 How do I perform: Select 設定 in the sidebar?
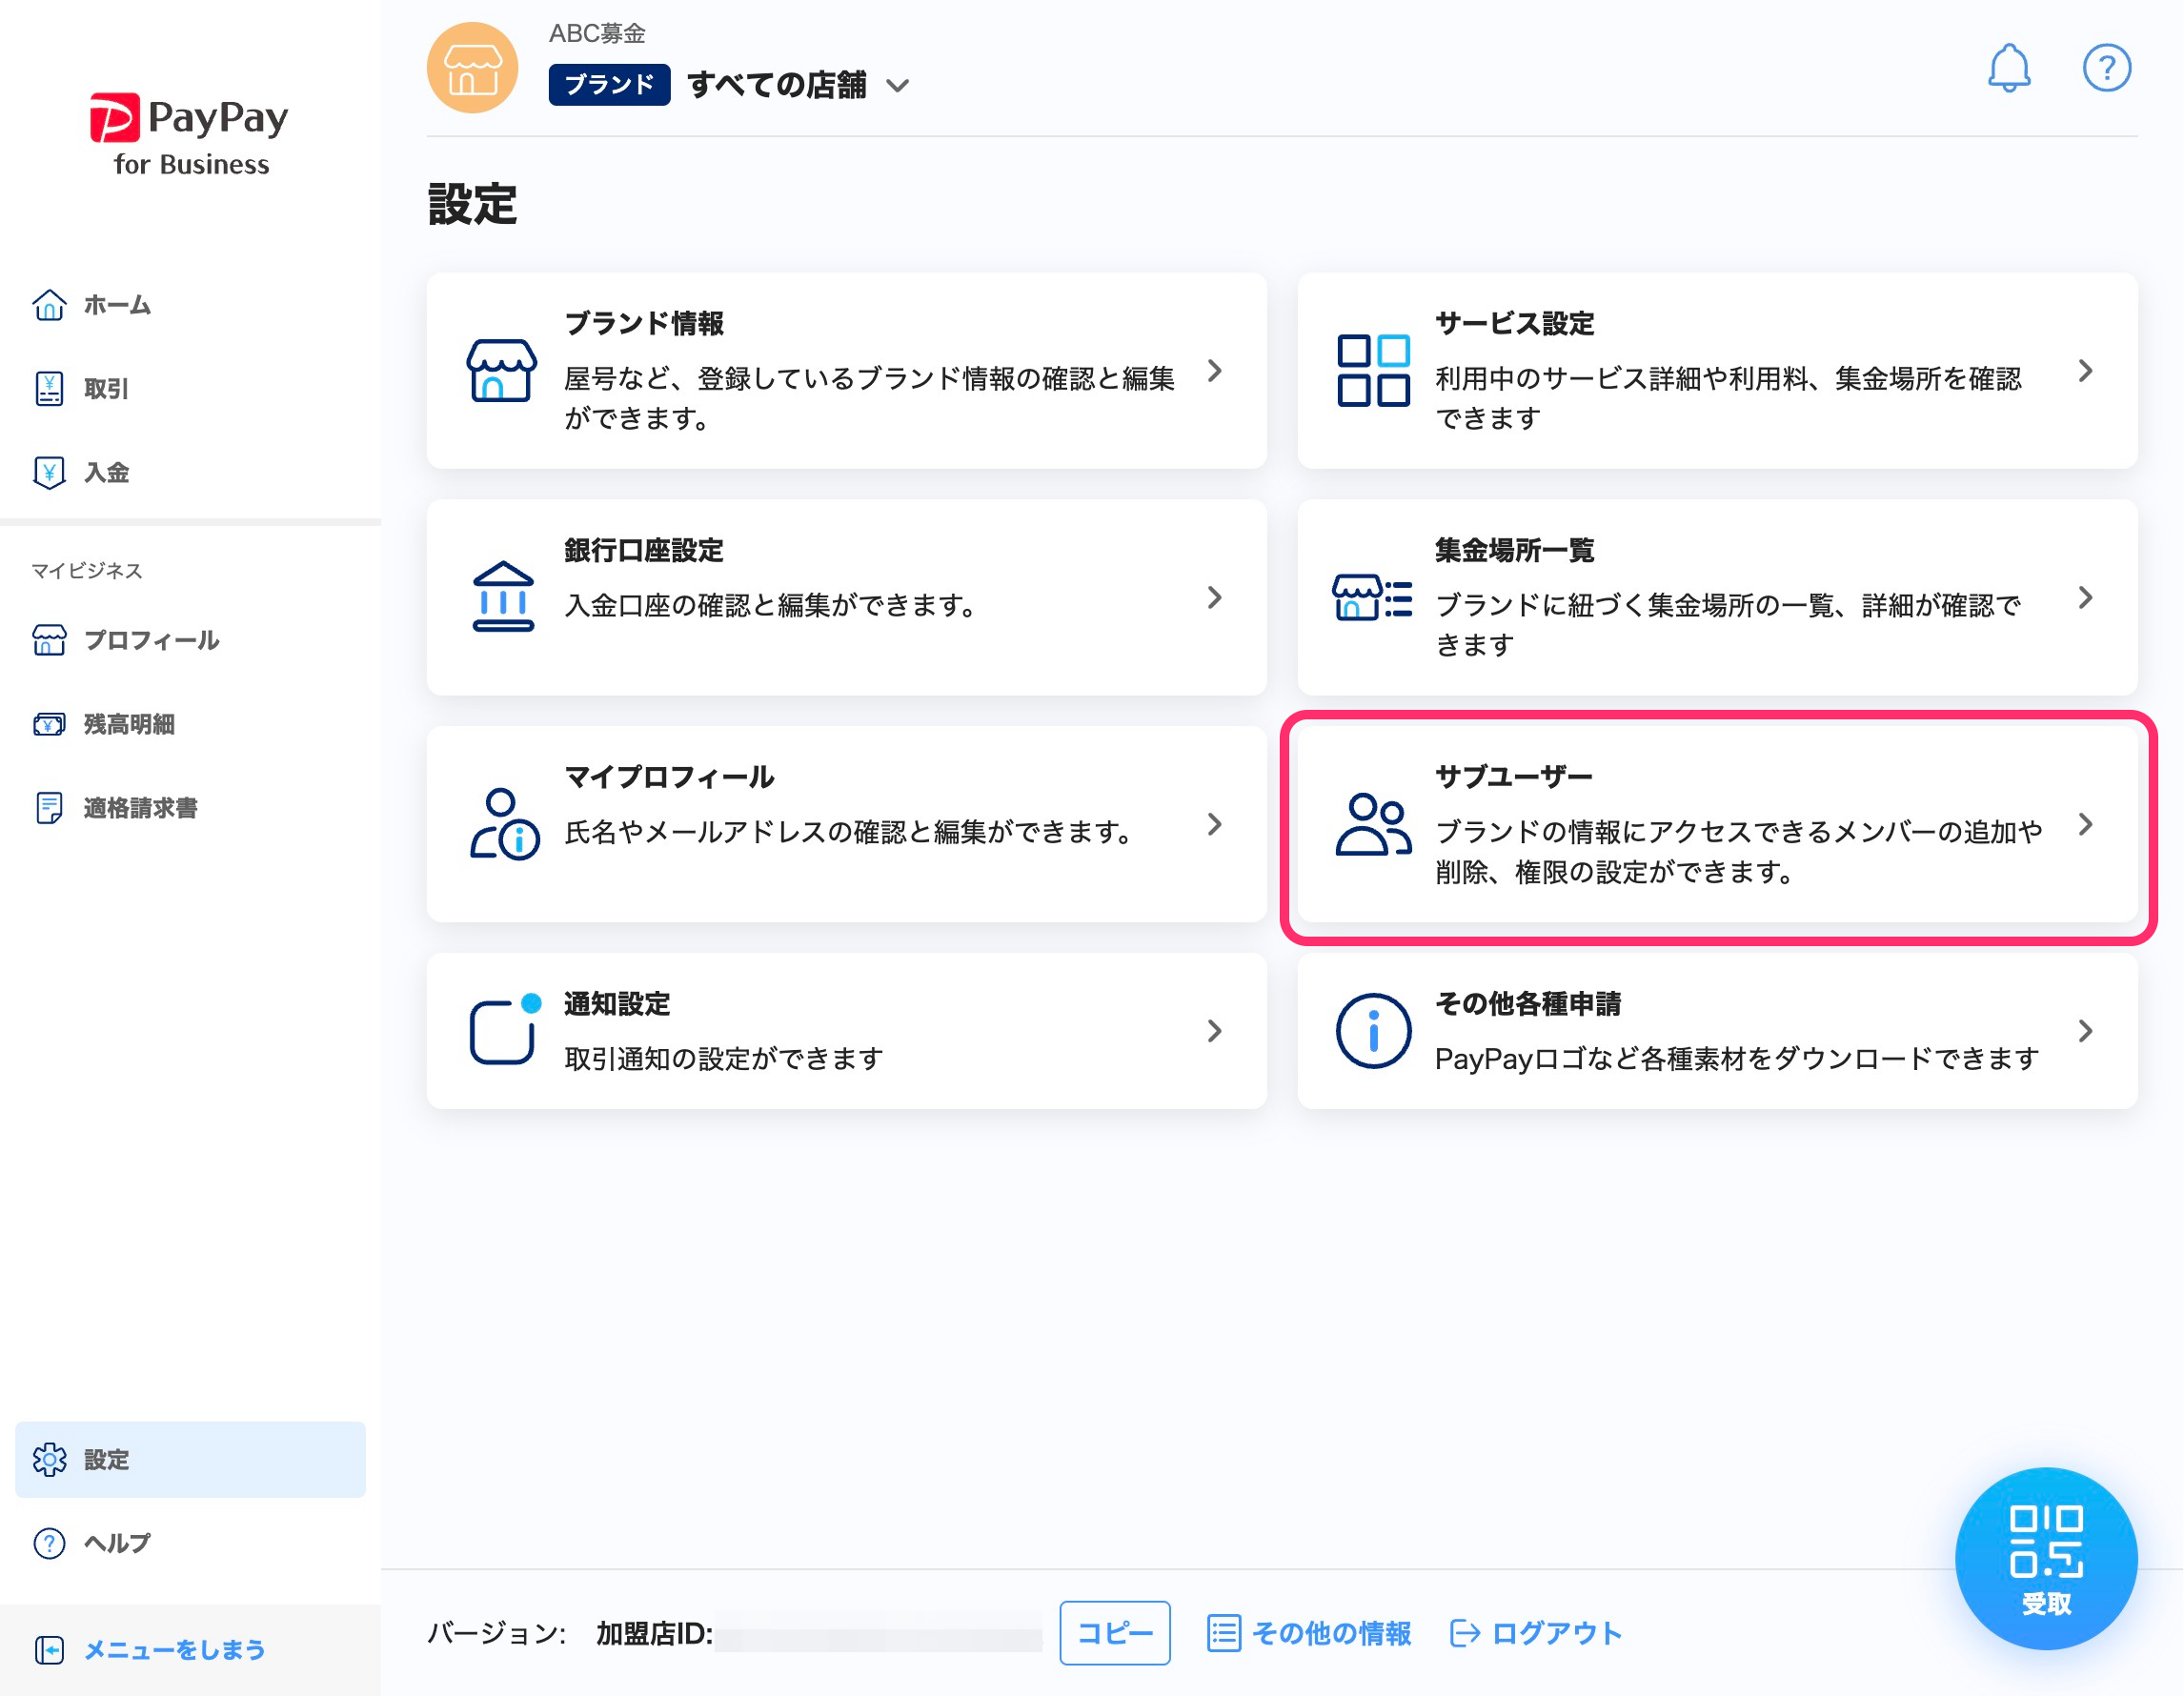(x=190, y=1459)
